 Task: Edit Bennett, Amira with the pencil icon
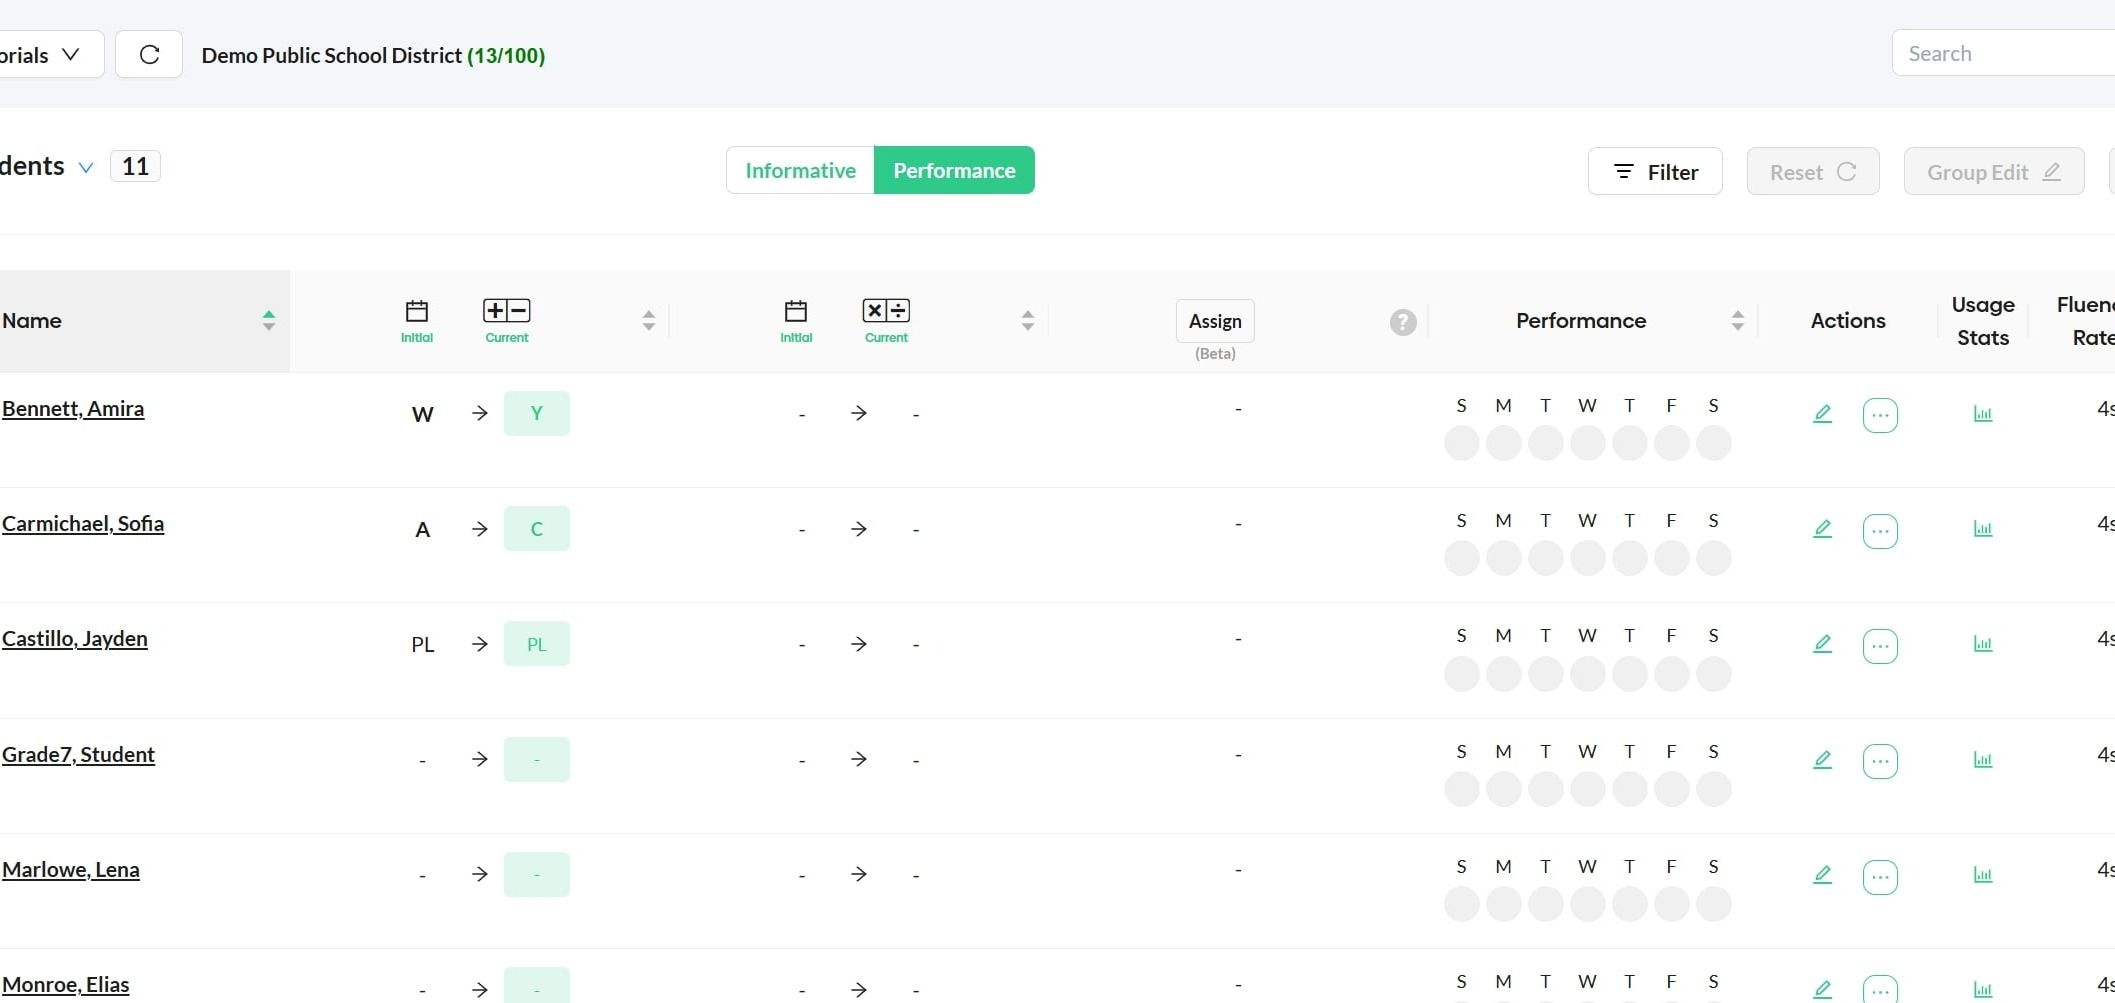[1822, 413]
